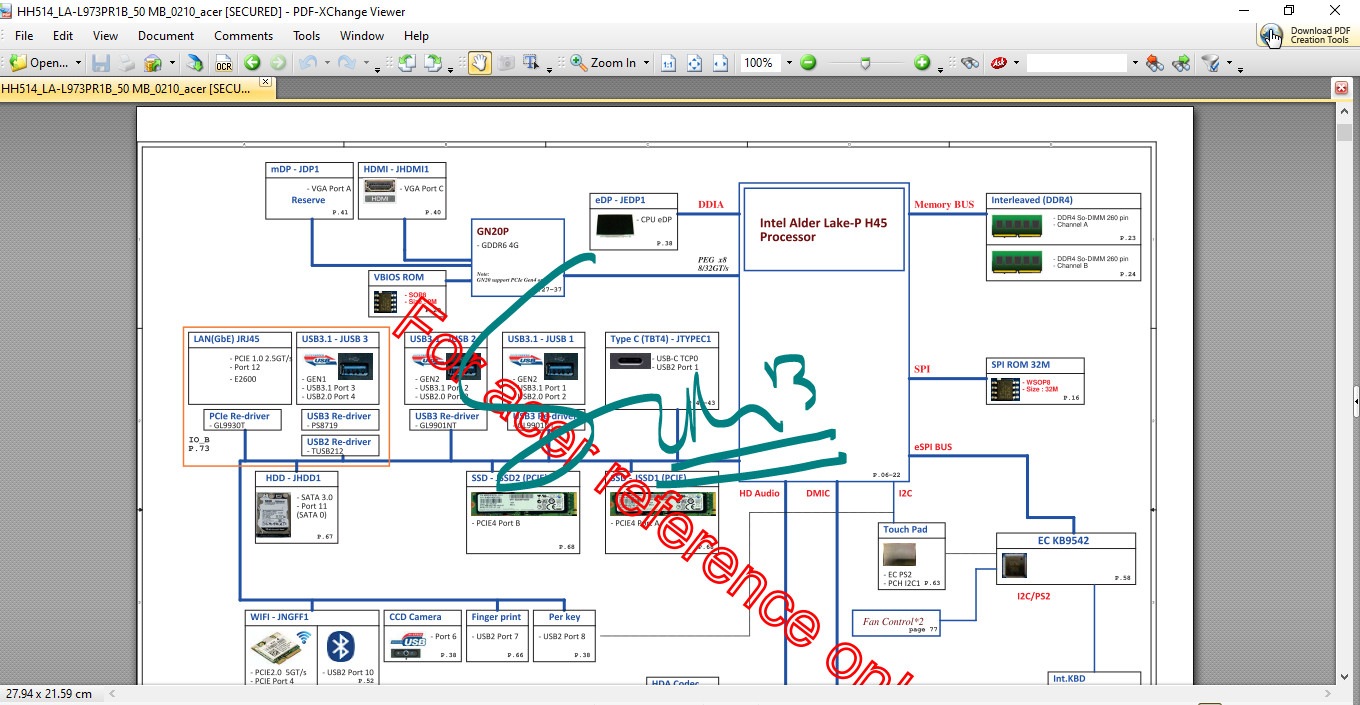Select the Text Select tool
1360x705 pixels.
(x=532, y=63)
